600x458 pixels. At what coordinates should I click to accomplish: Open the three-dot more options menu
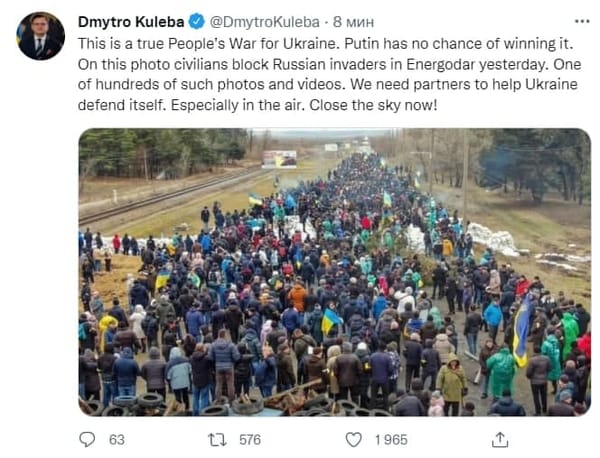pos(582,21)
